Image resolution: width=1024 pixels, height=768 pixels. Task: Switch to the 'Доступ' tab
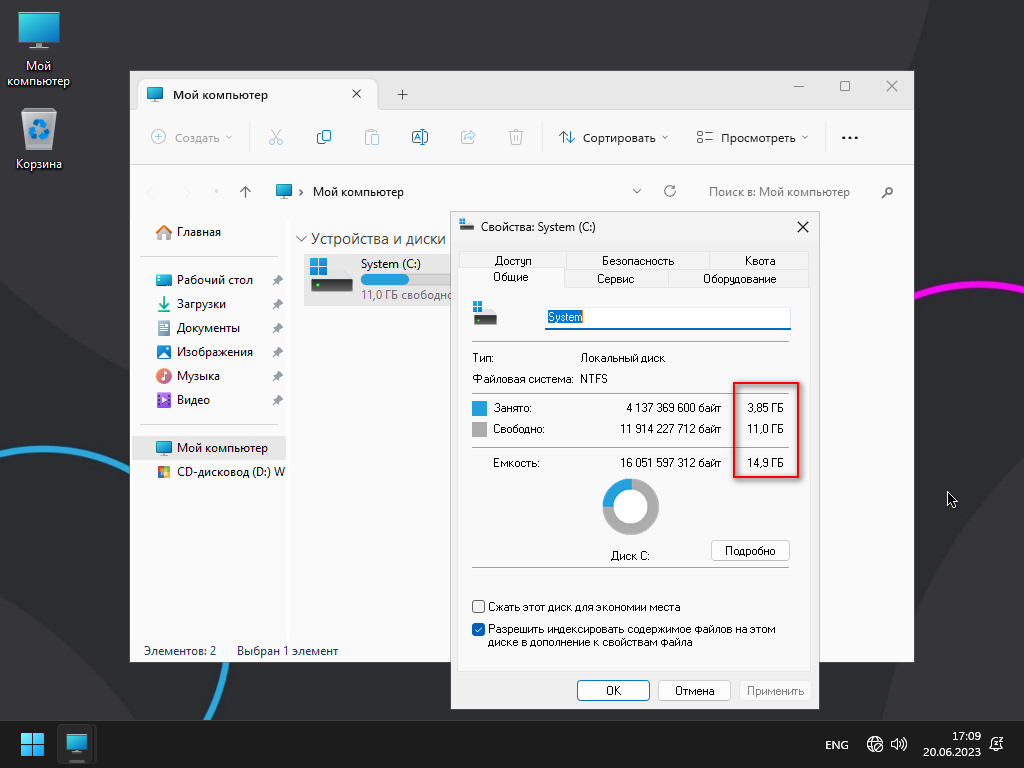click(513, 260)
